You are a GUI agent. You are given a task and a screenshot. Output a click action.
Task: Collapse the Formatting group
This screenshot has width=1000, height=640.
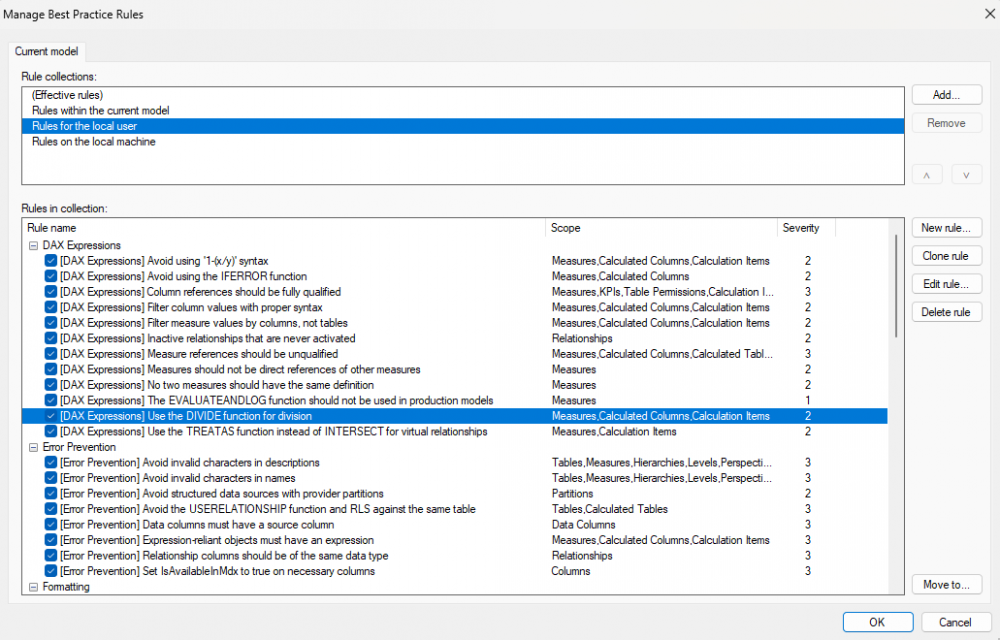click(x=33, y=587)
